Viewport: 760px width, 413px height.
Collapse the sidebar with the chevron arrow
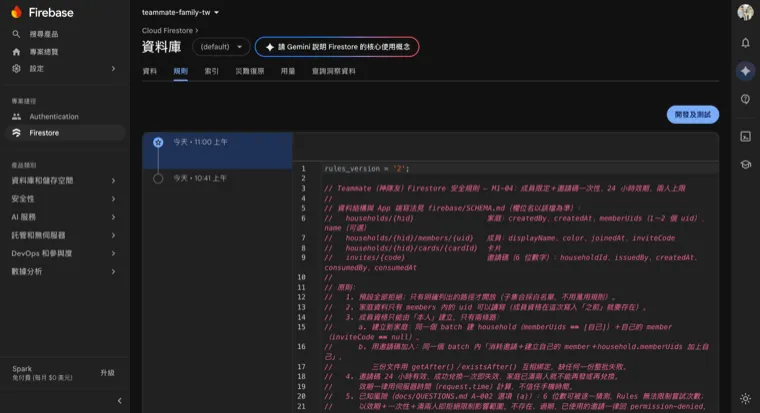pyautogui.click(x=119, y=400)
